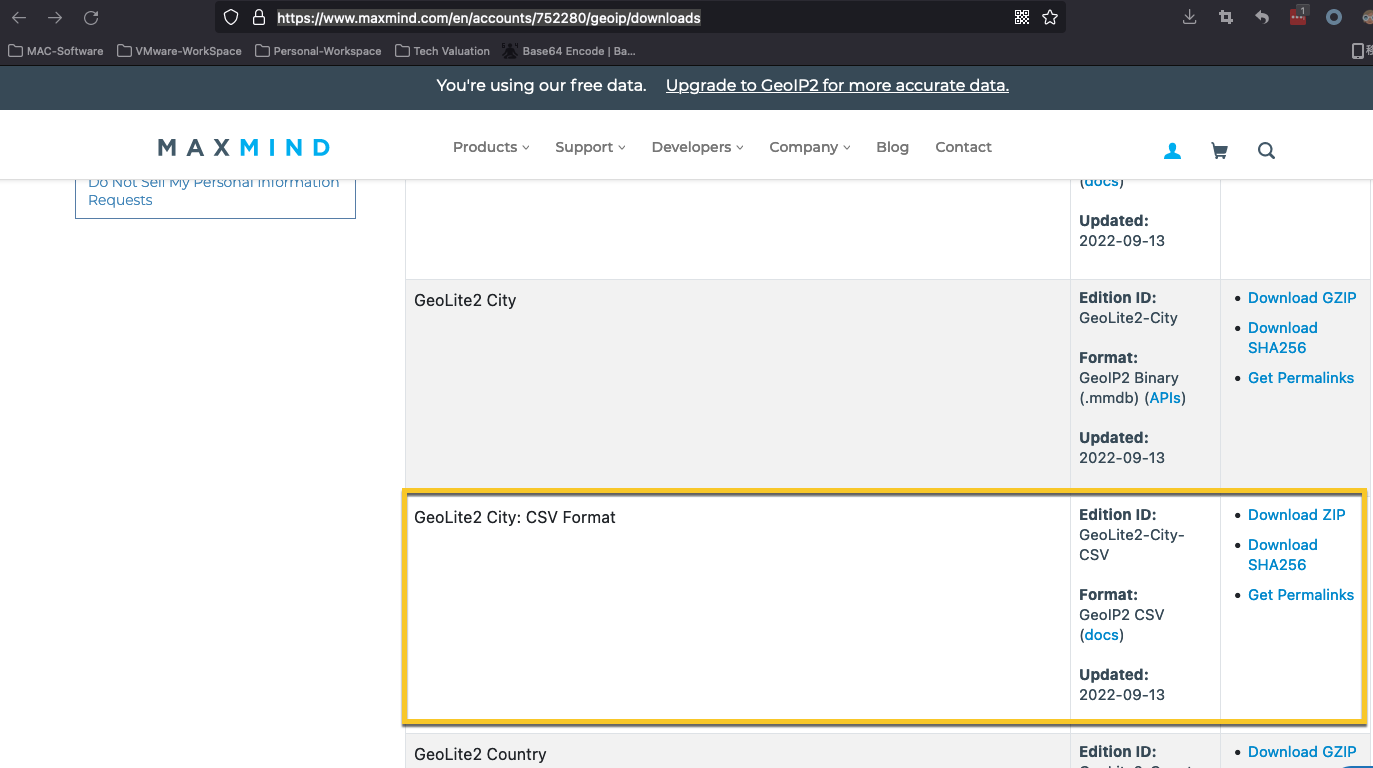Click the shield tracking protection icon
Image resolution: width=1373 pixels, height=768 pixels.
pyautogui.click(x=231, y=17)
